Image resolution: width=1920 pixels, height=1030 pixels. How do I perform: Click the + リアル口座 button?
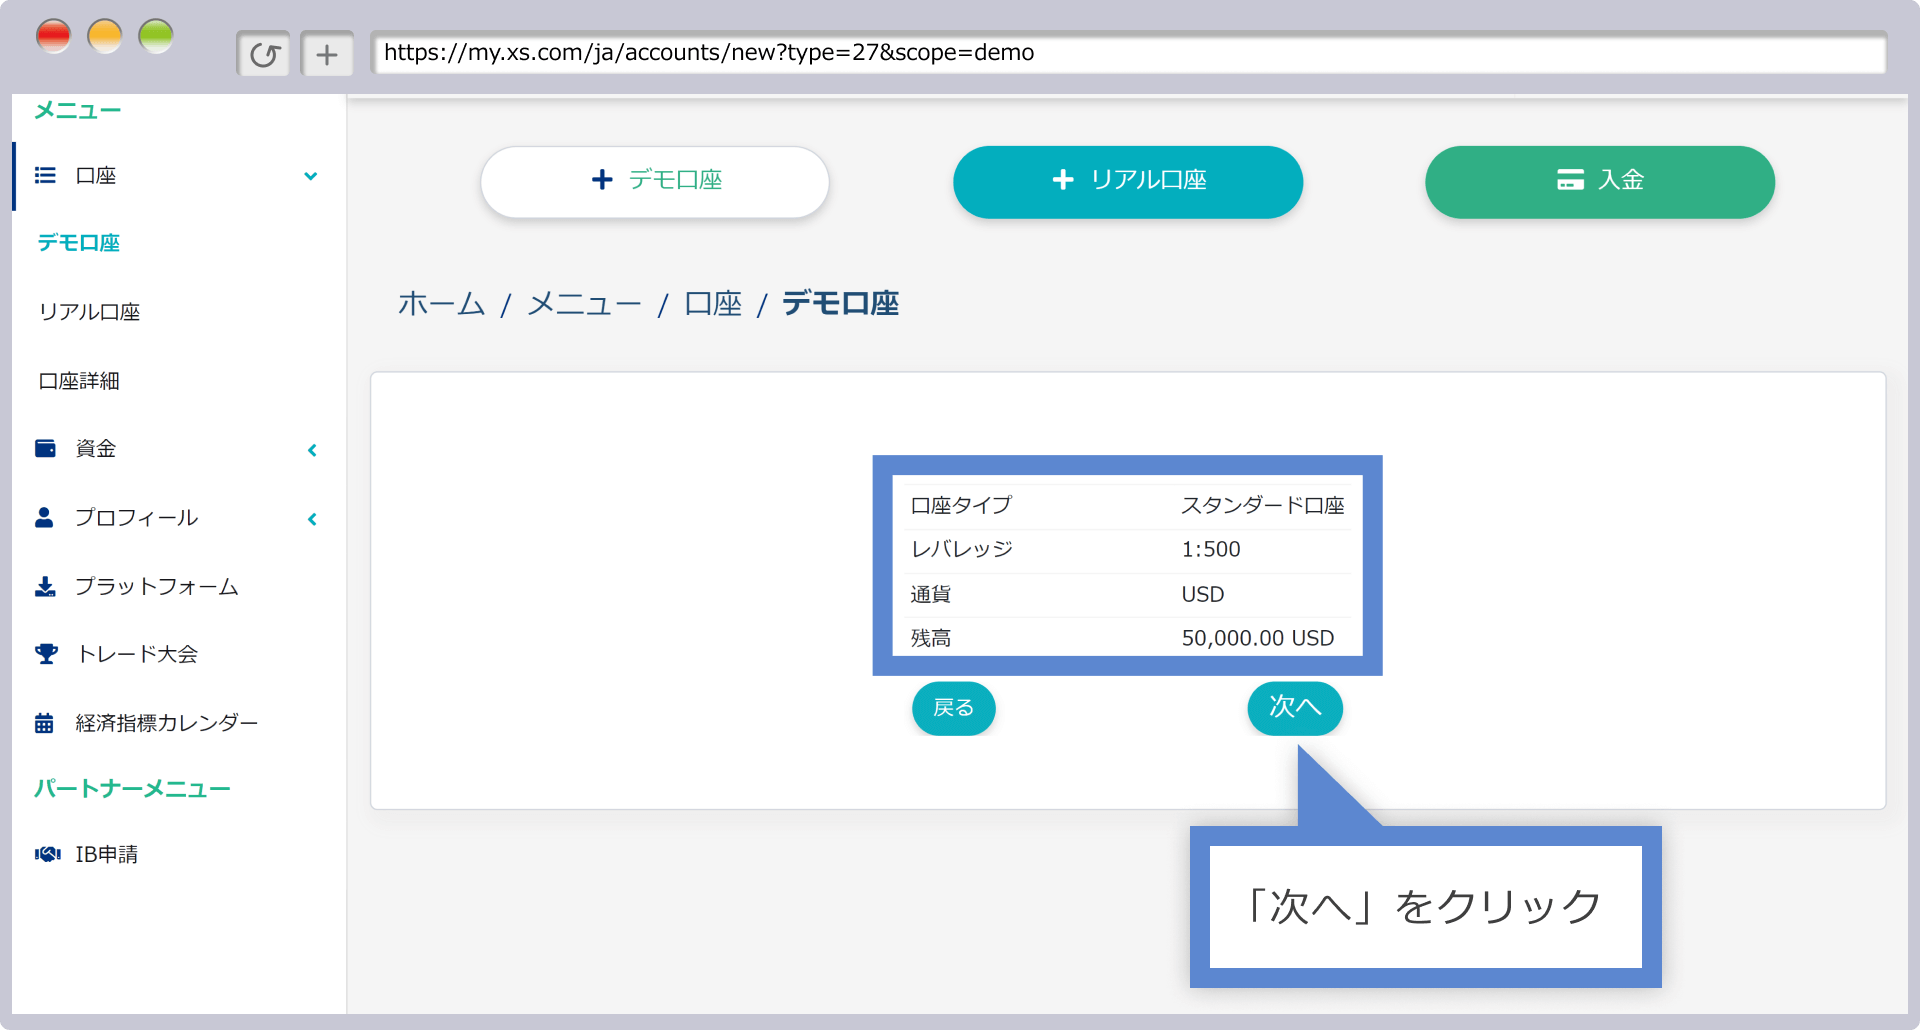click(x=1128, y=181)
